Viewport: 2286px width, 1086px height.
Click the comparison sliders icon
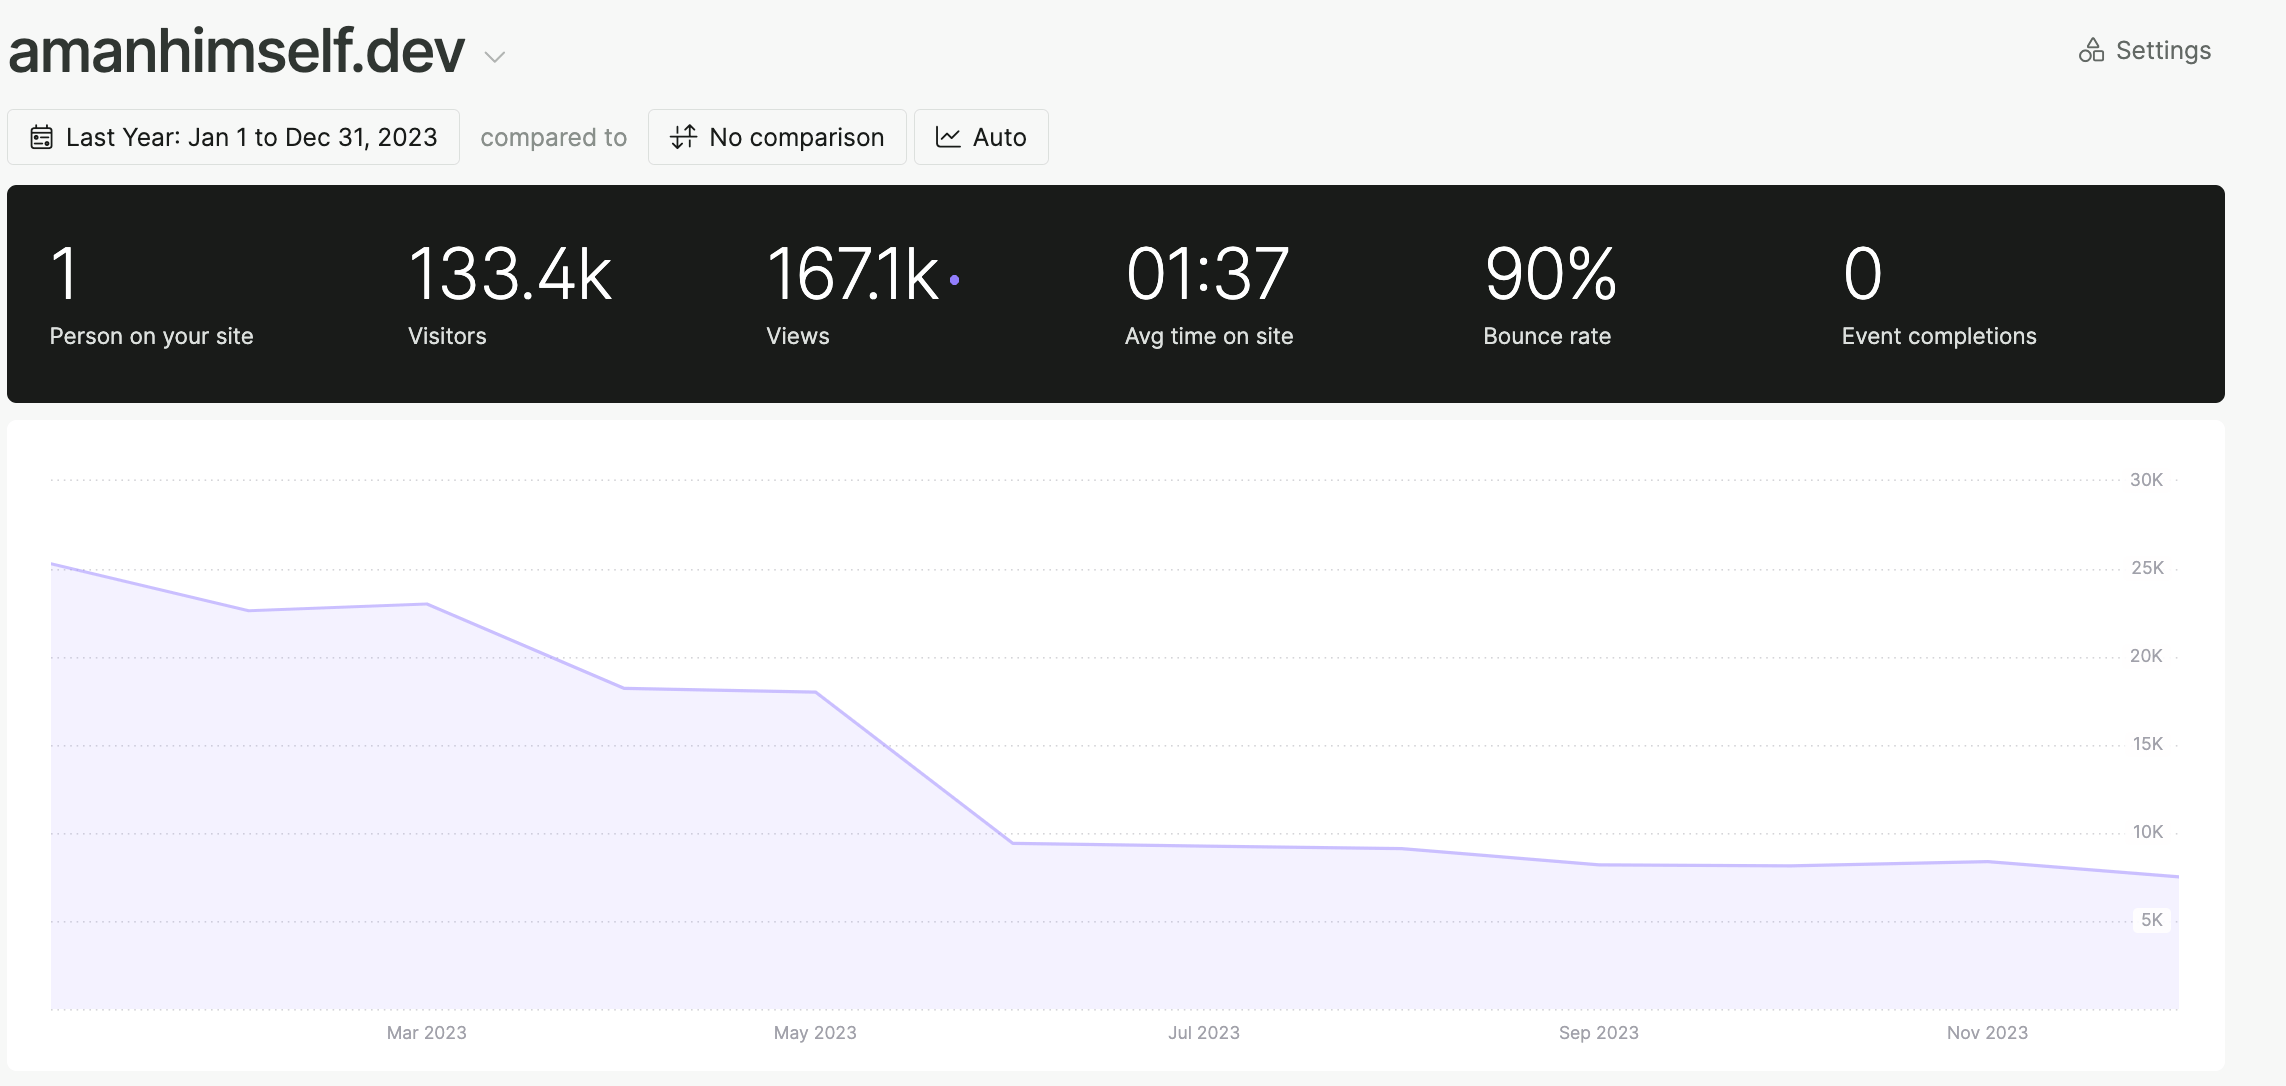[682, 137]
